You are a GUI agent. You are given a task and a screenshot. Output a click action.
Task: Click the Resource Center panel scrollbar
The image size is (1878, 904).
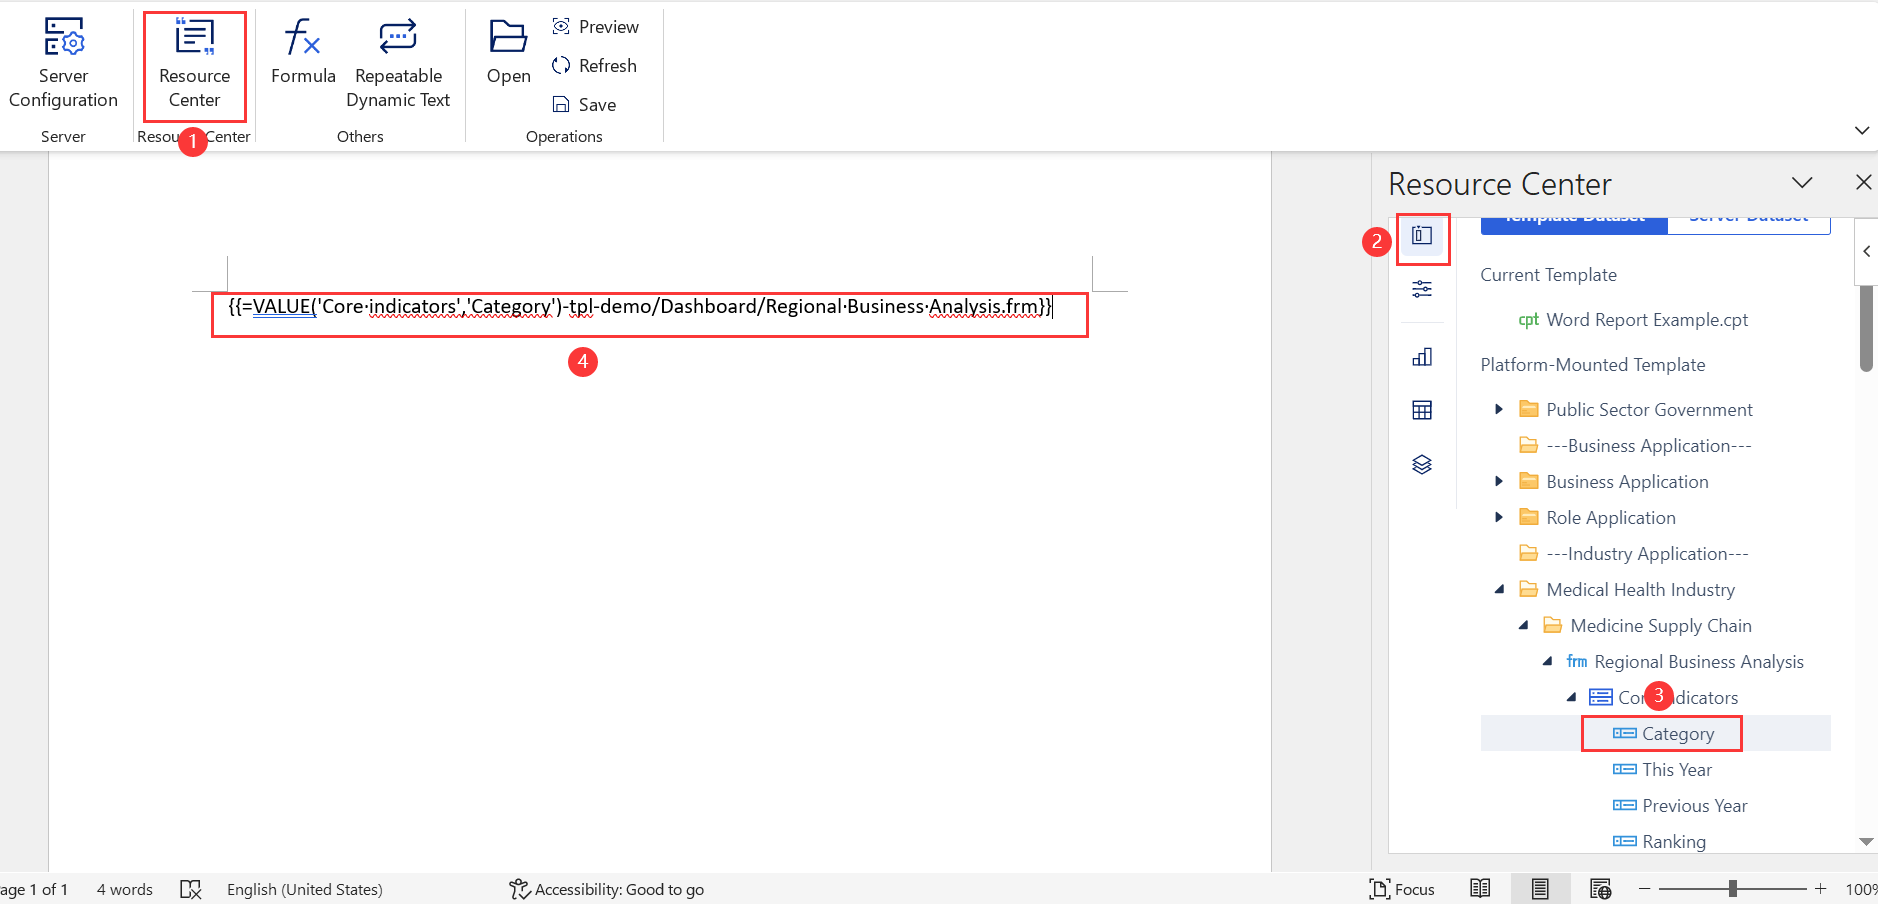(x=1866, y=328)
